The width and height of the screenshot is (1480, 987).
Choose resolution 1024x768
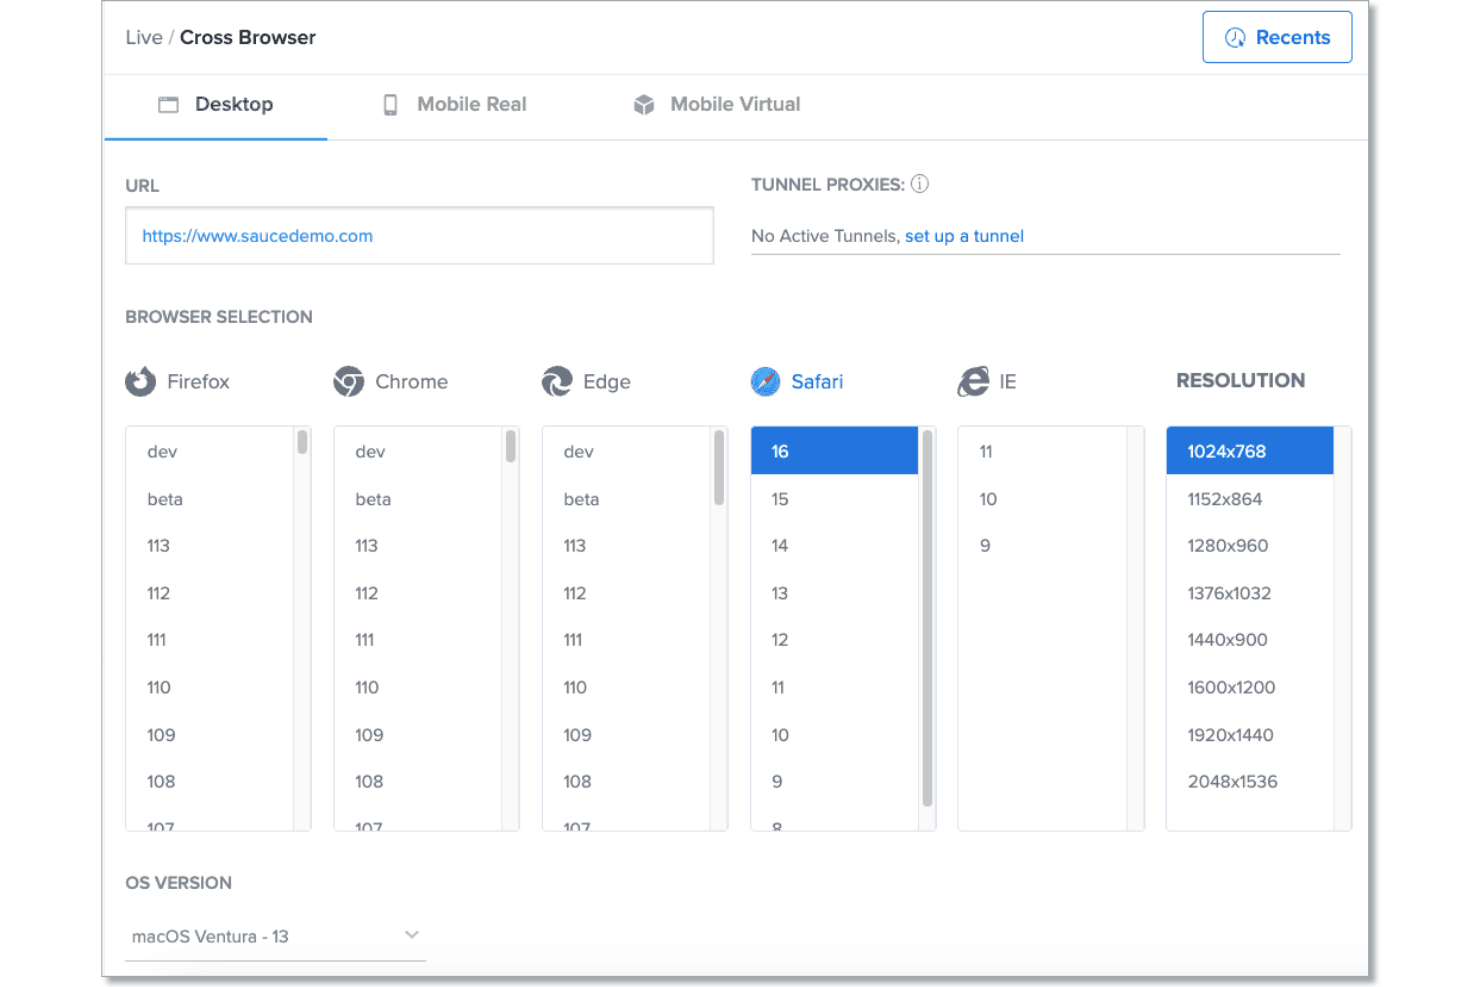[x=1250, y=451]
